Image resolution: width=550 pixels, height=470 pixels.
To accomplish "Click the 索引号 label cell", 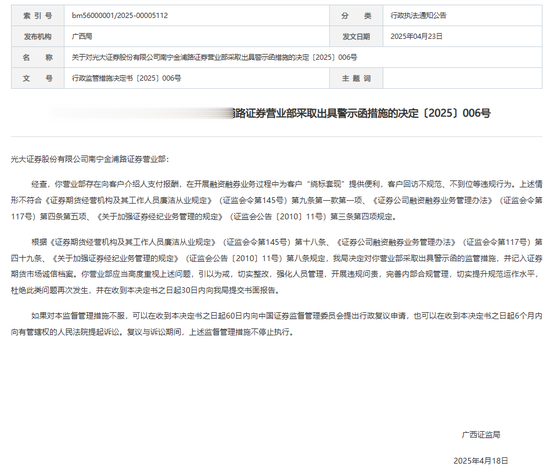I will pyautogui.click(x=38, y=15).
